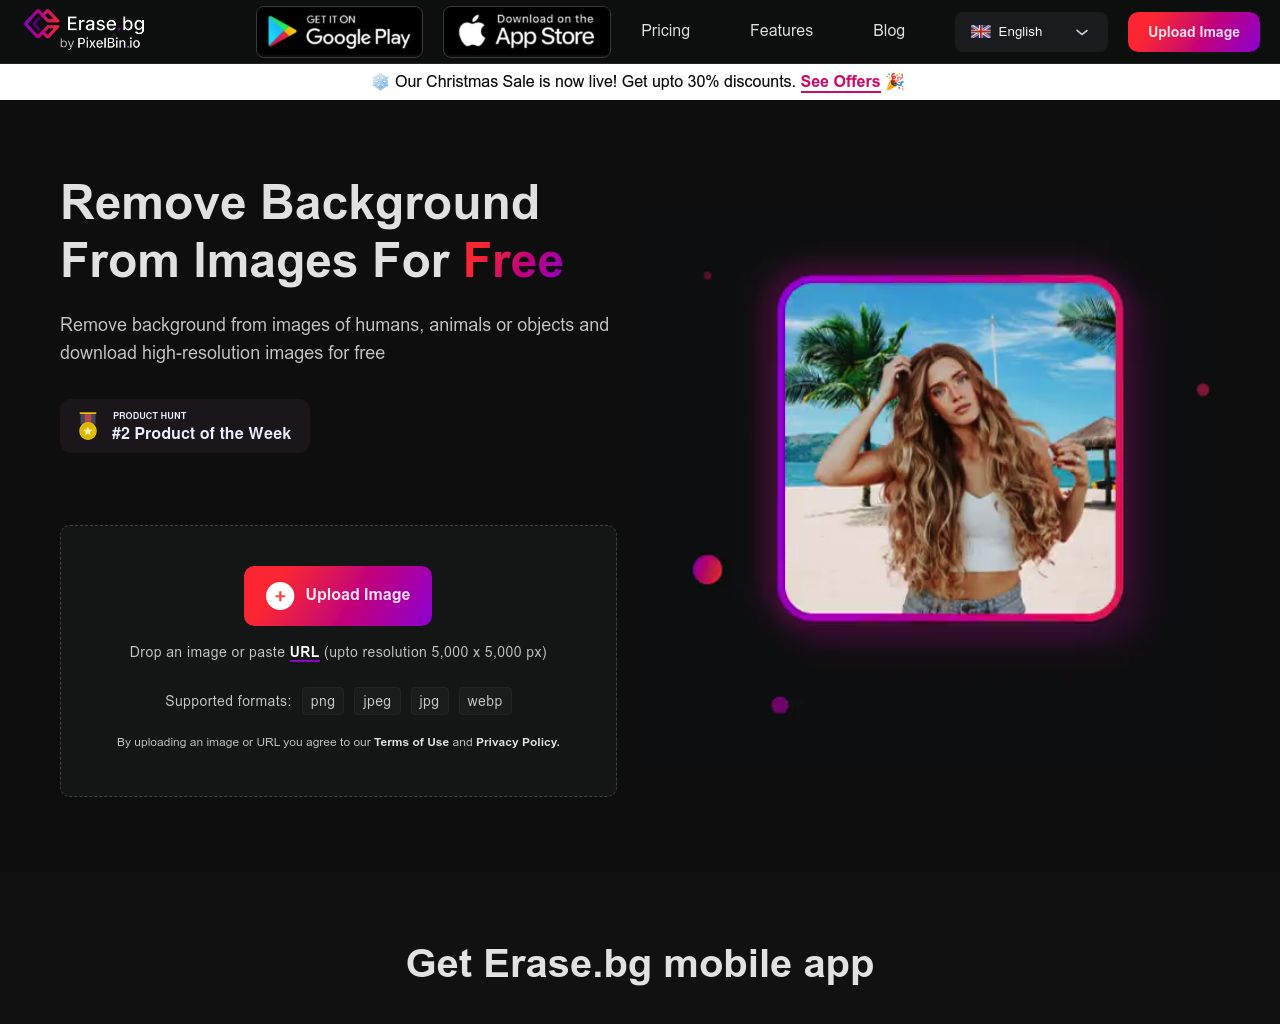Open the Features menu item

pos(781,31)
